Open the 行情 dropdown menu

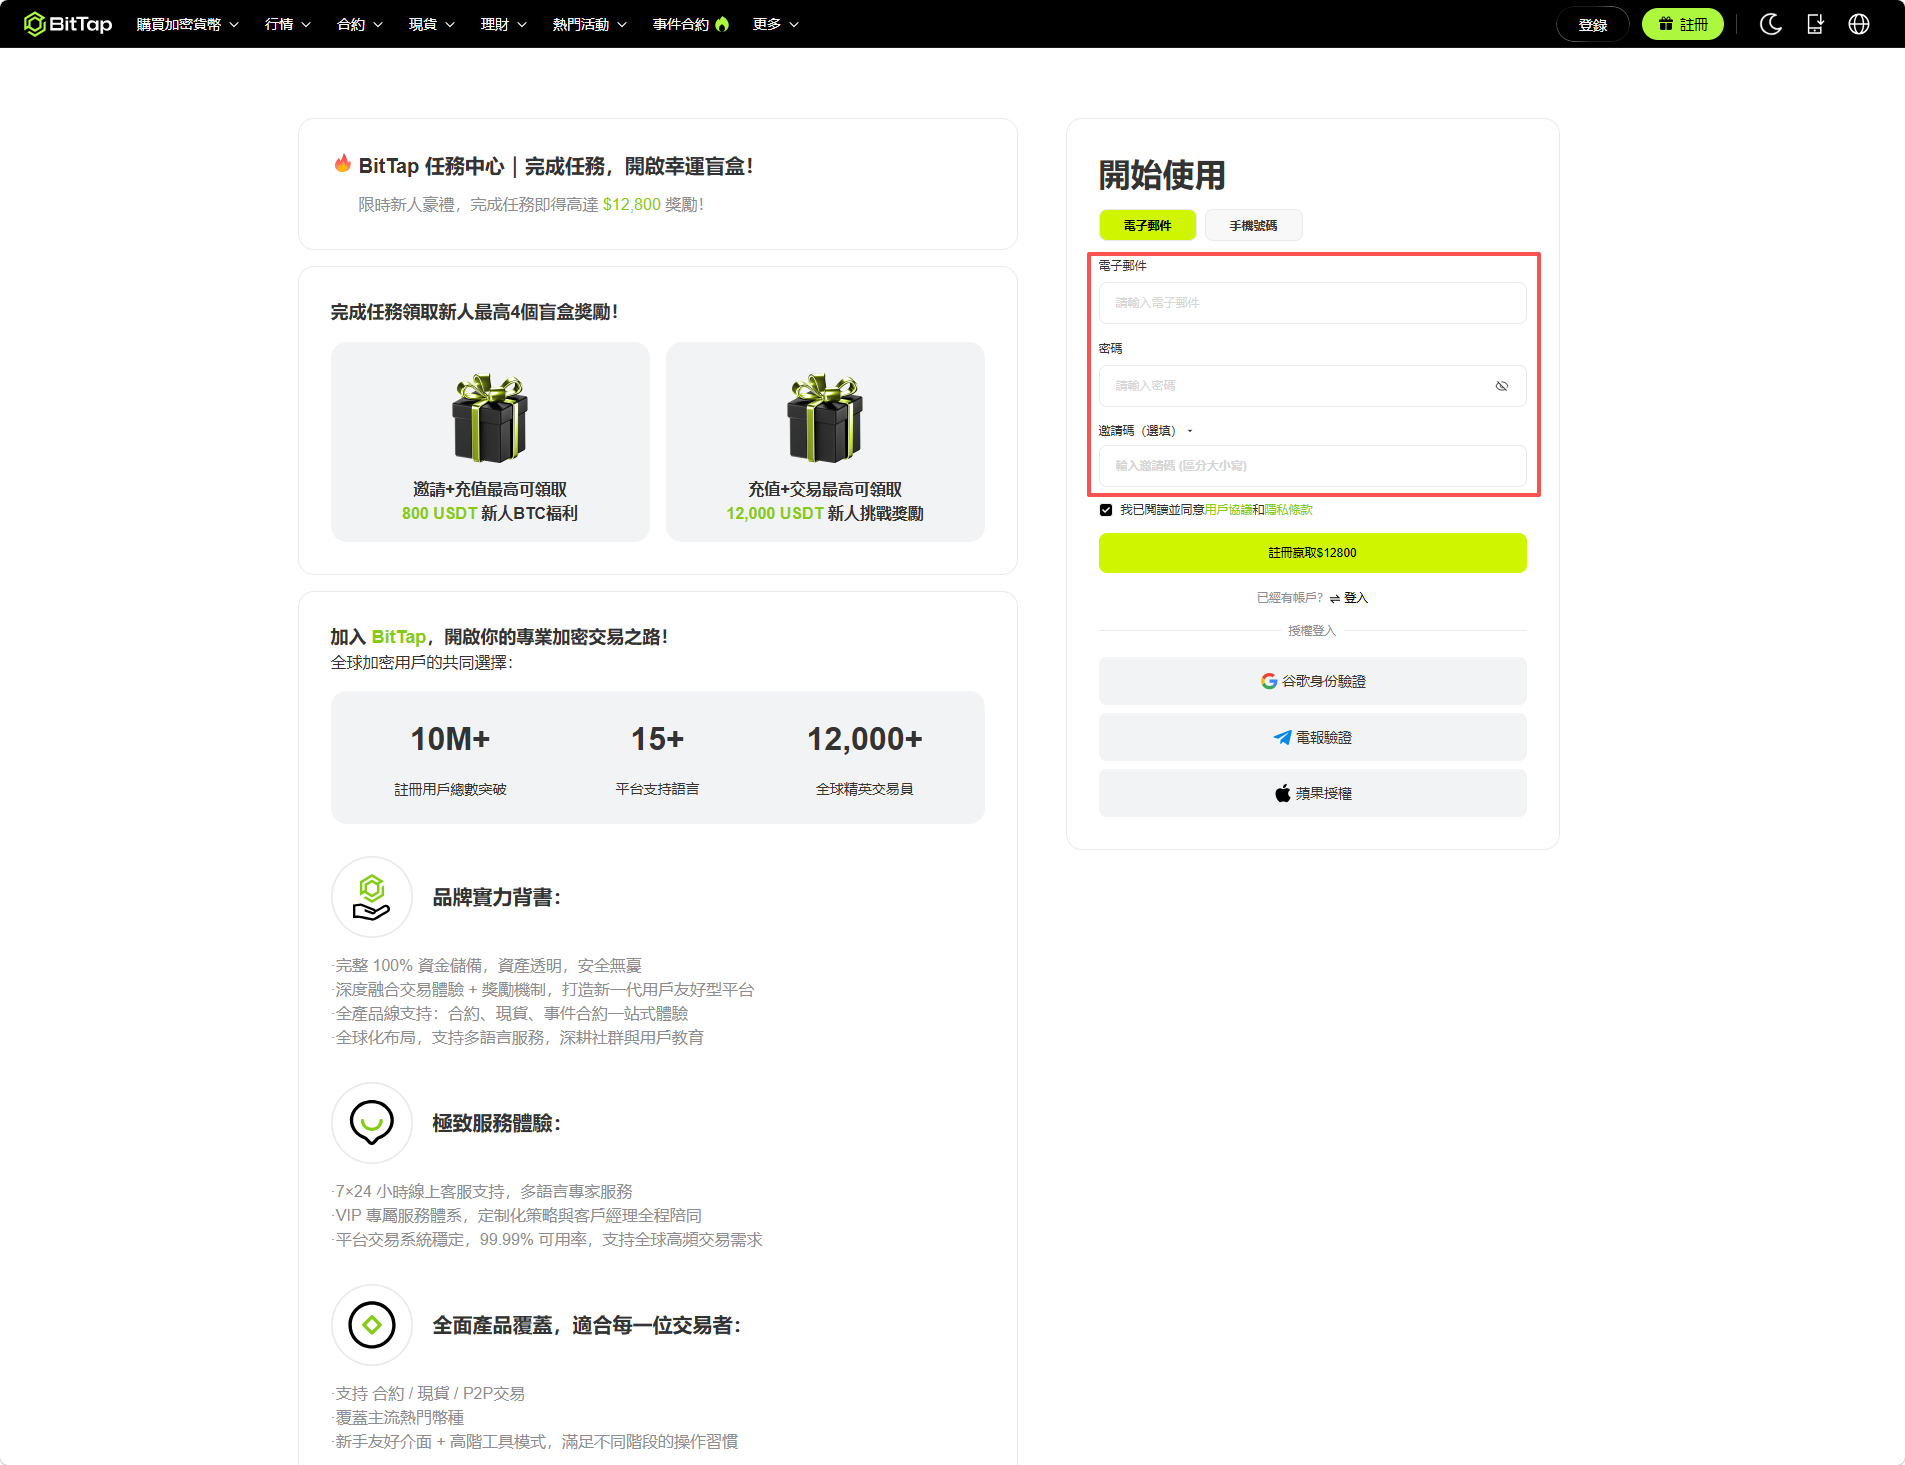288,24
